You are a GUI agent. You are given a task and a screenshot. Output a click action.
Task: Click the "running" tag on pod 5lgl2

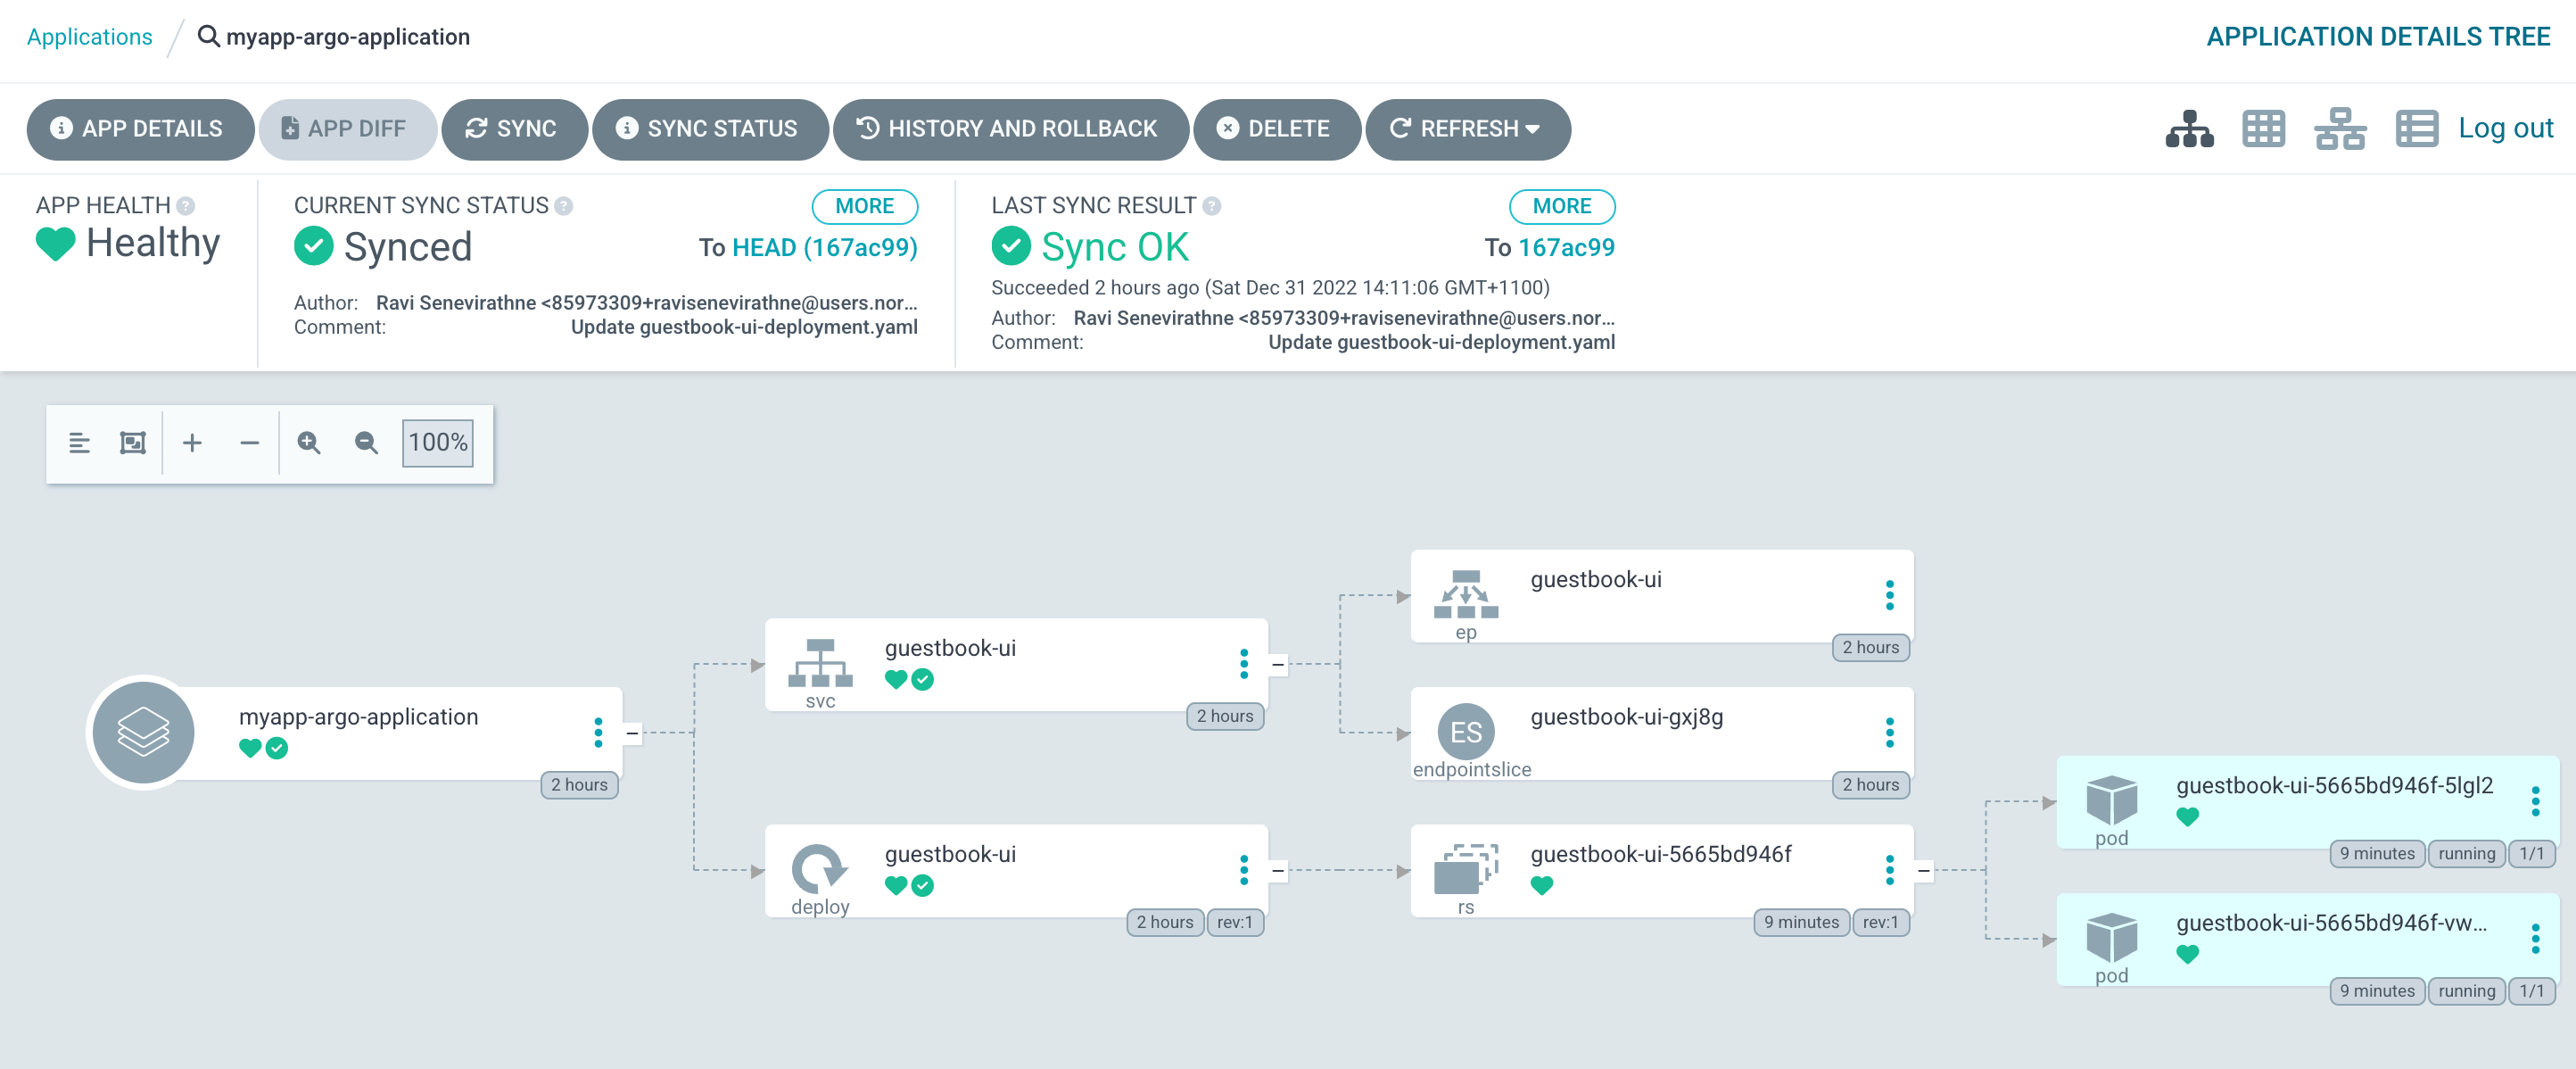coord(2466,853)
